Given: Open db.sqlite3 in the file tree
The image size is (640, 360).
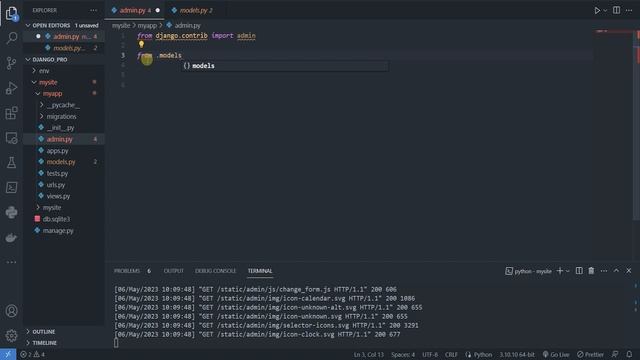Looking at the screenshot, I should (64, 219).
